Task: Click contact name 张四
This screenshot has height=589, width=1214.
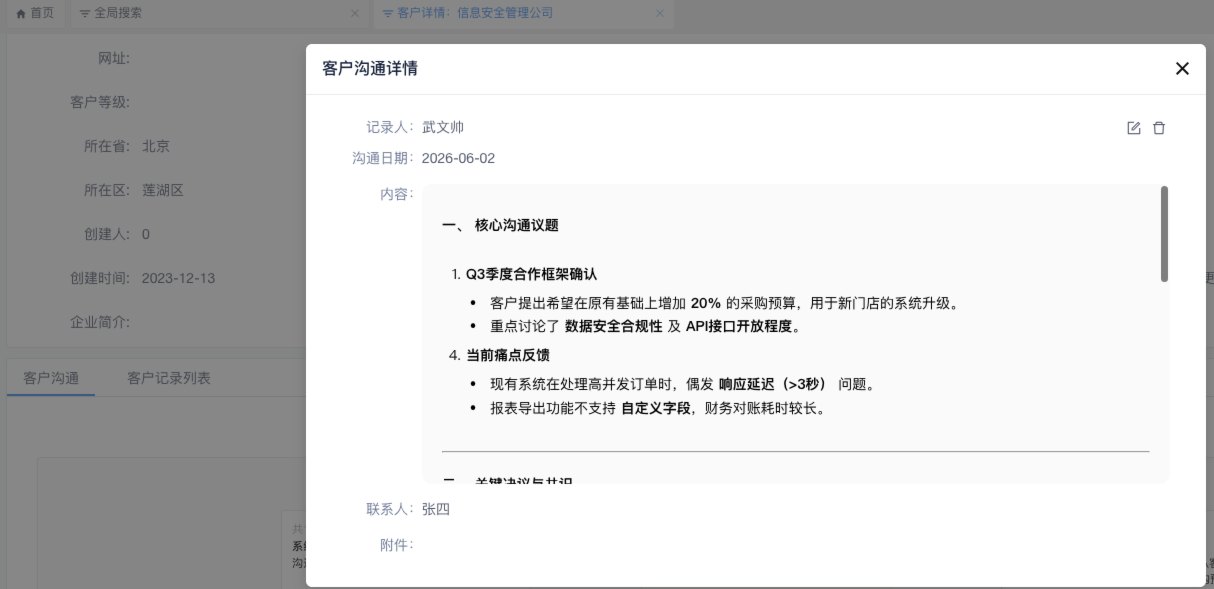Action: [436, 509]
